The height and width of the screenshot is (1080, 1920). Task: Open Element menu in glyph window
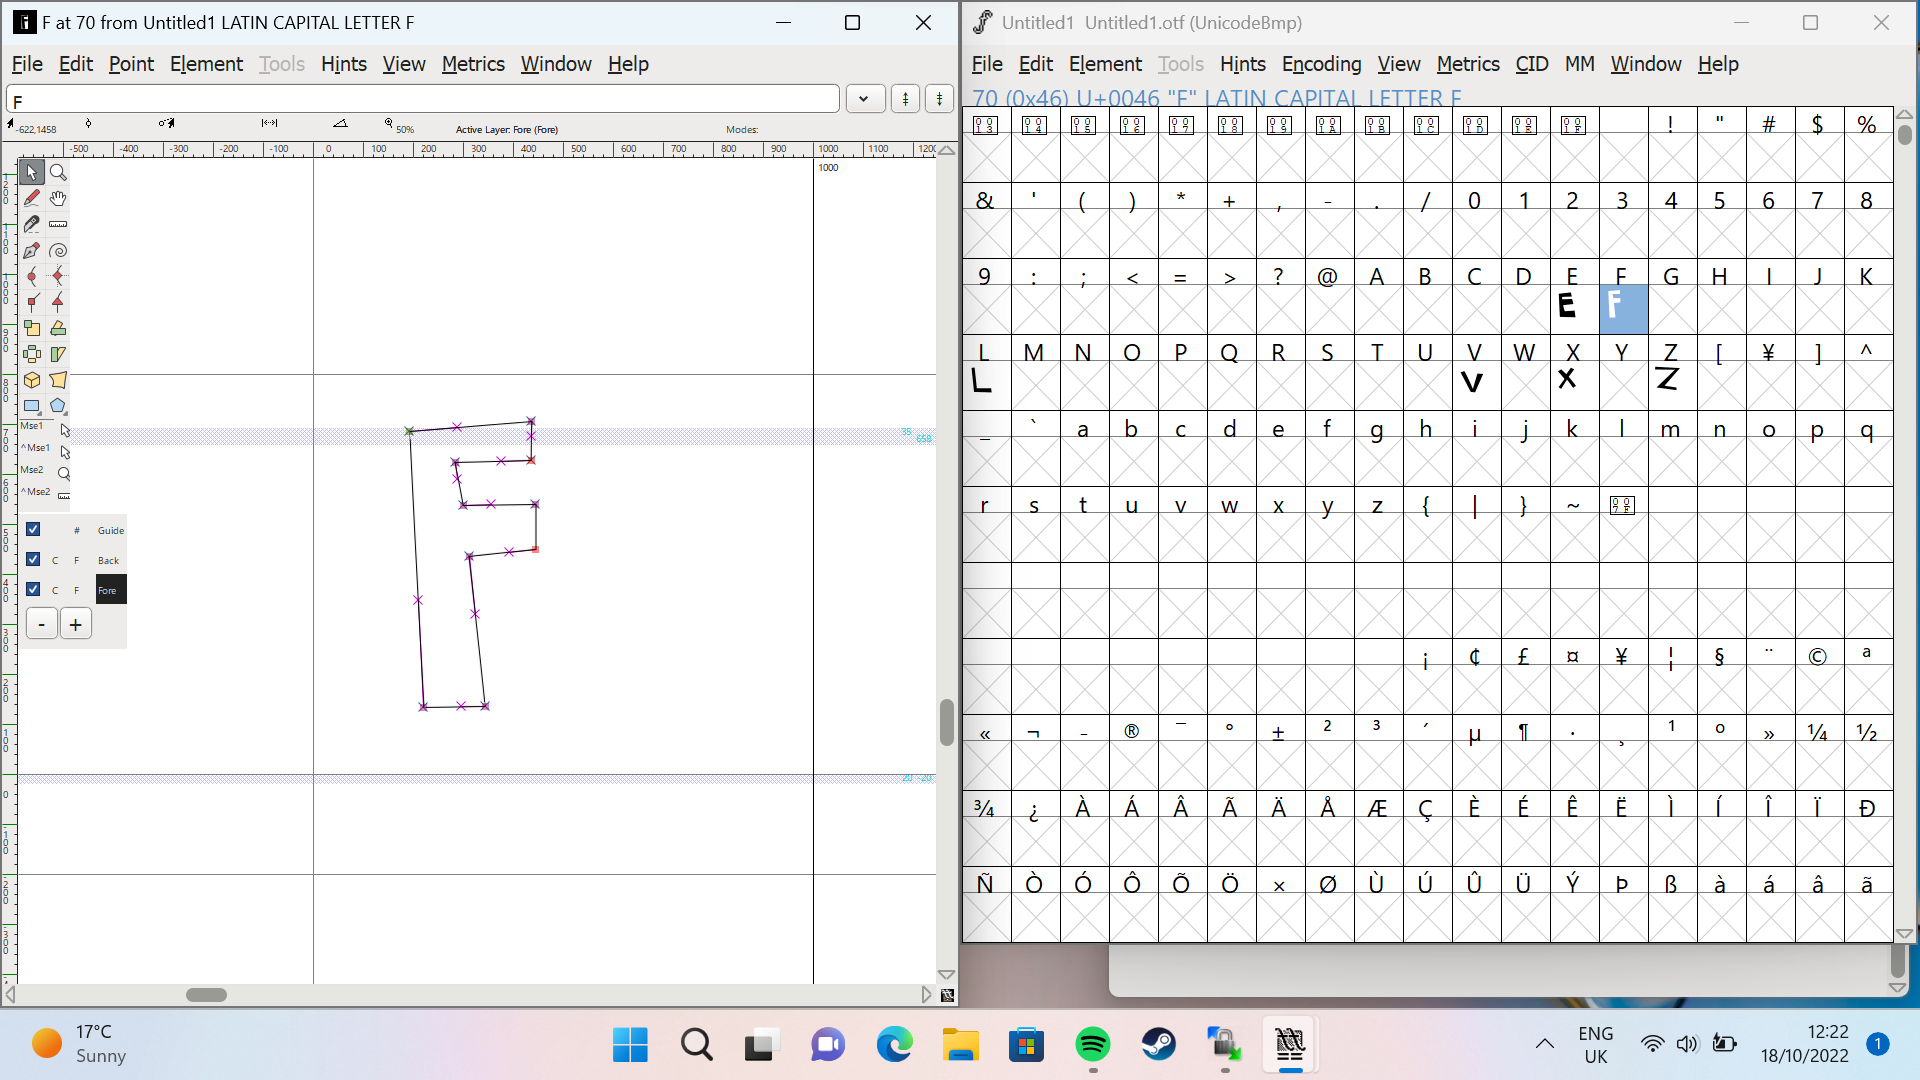click(x=206, y=64)
